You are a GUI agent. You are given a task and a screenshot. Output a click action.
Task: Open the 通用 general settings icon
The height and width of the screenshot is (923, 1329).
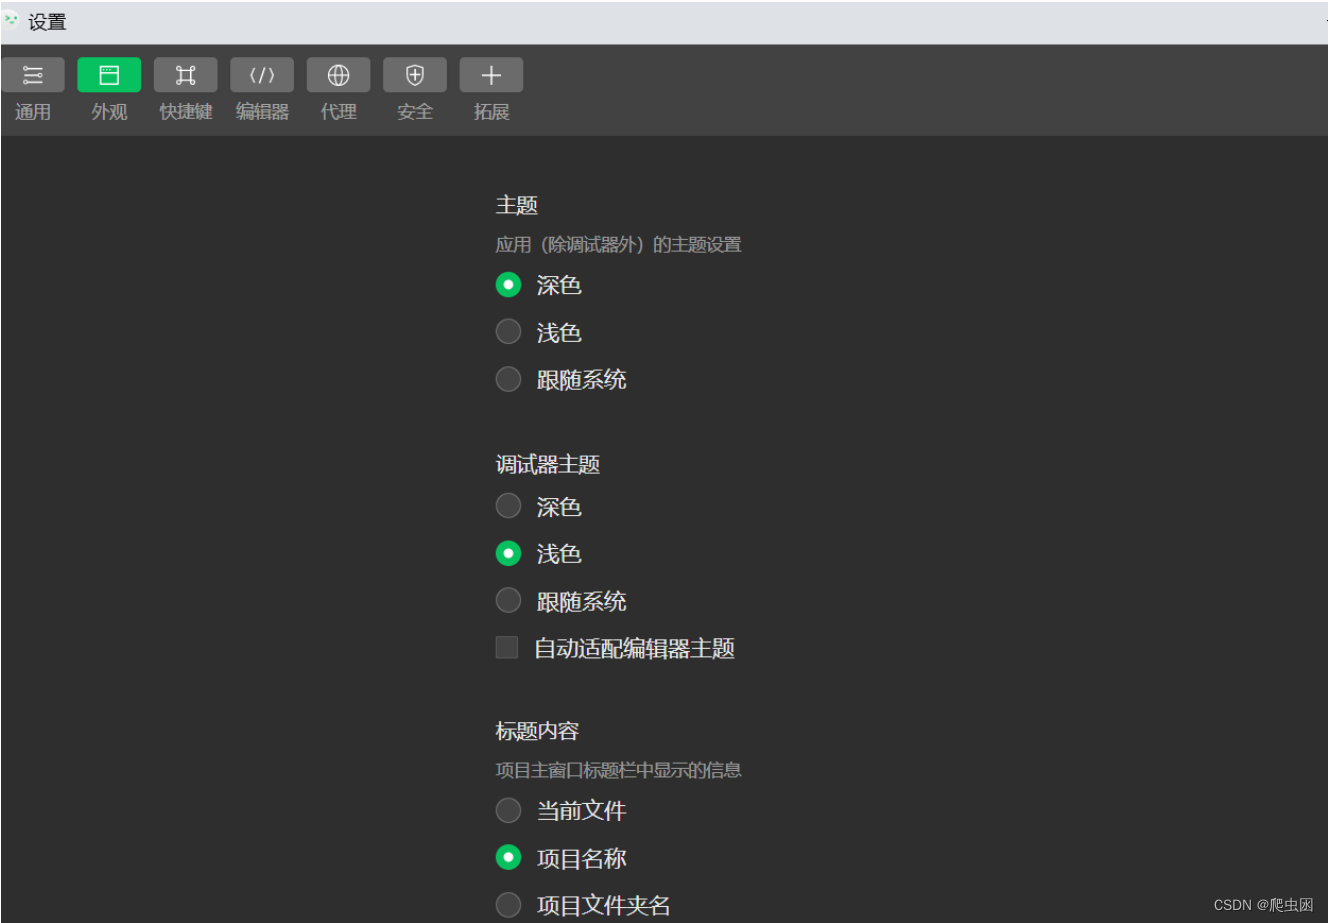(33, 75)
